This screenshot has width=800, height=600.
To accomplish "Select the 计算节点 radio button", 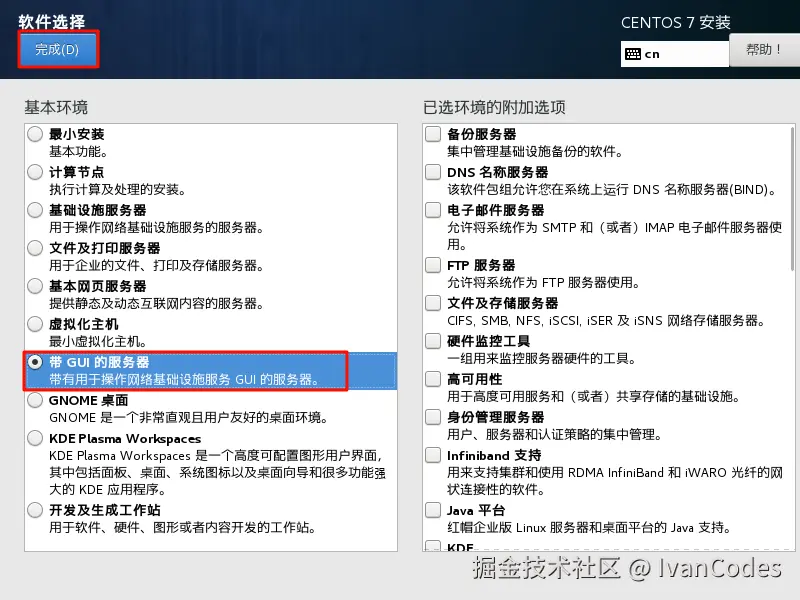I will [35, 172].
